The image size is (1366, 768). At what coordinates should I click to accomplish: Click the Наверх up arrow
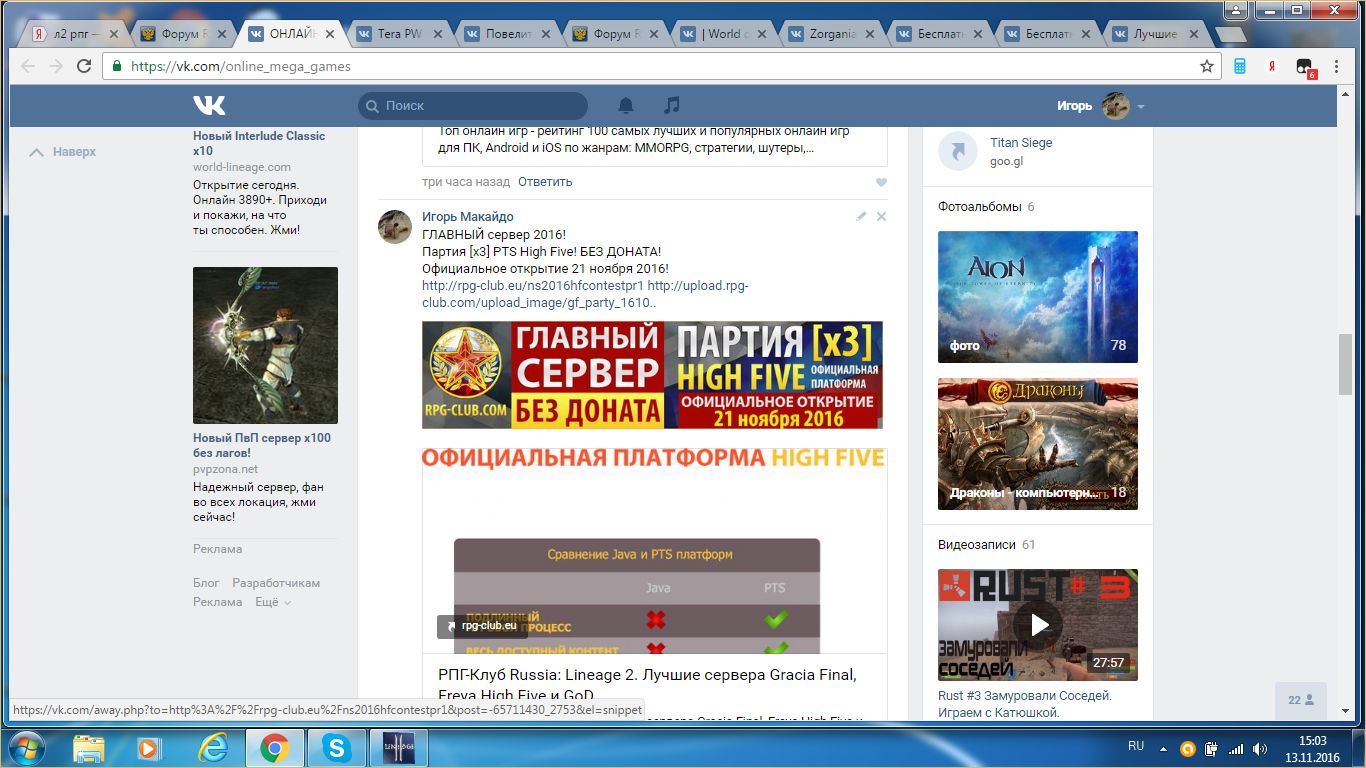click(37, 152)
